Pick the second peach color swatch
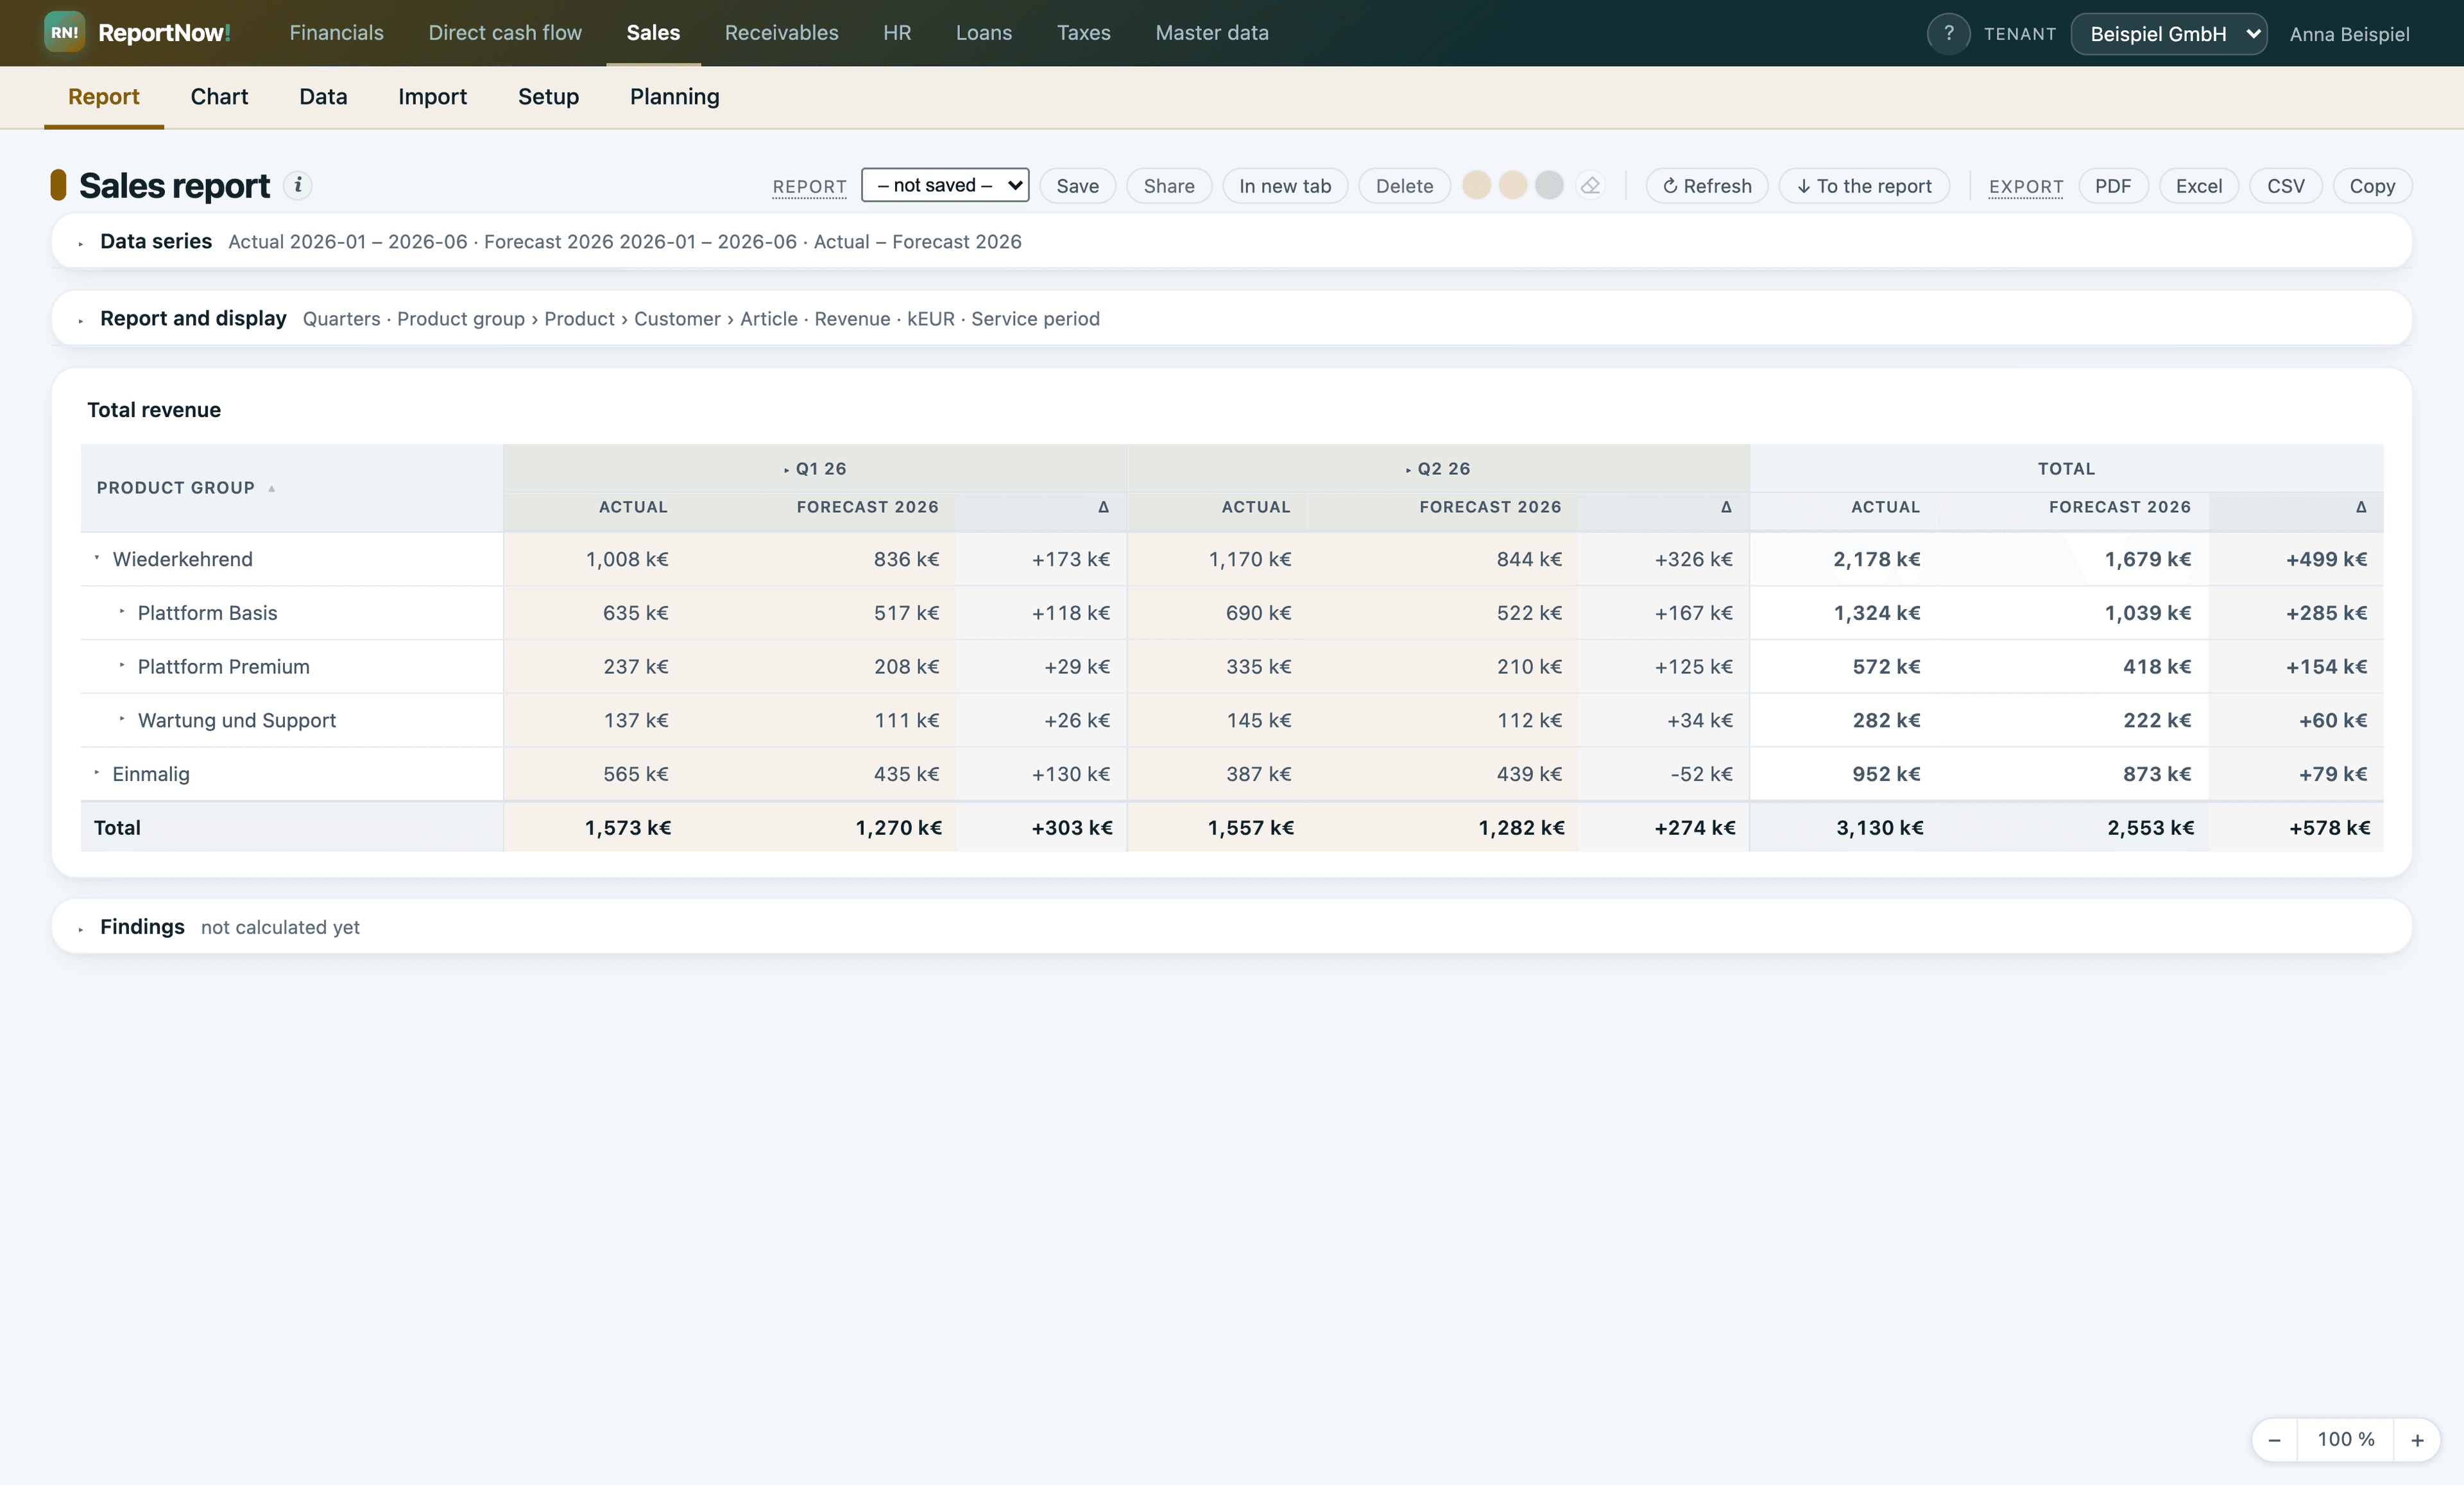Screen dimensions: 2464x1485 click(x=1513, y=185)
